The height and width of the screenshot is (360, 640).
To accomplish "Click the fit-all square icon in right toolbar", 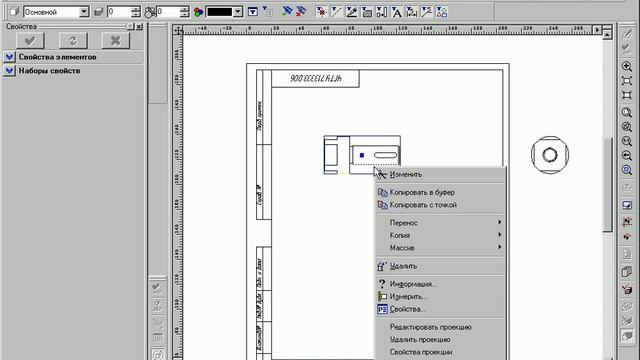I will pos(627,95).
